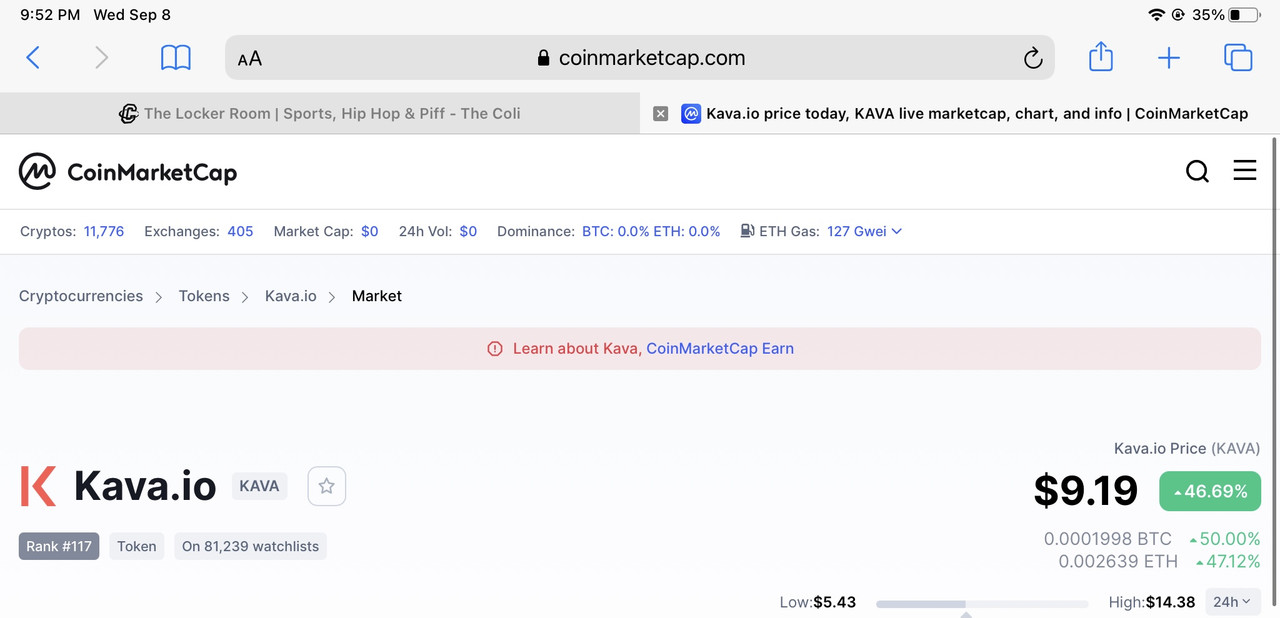Close the Kava.io tab
The width and height of the screenshot is (1280, 618).
[x=660, y=114]
